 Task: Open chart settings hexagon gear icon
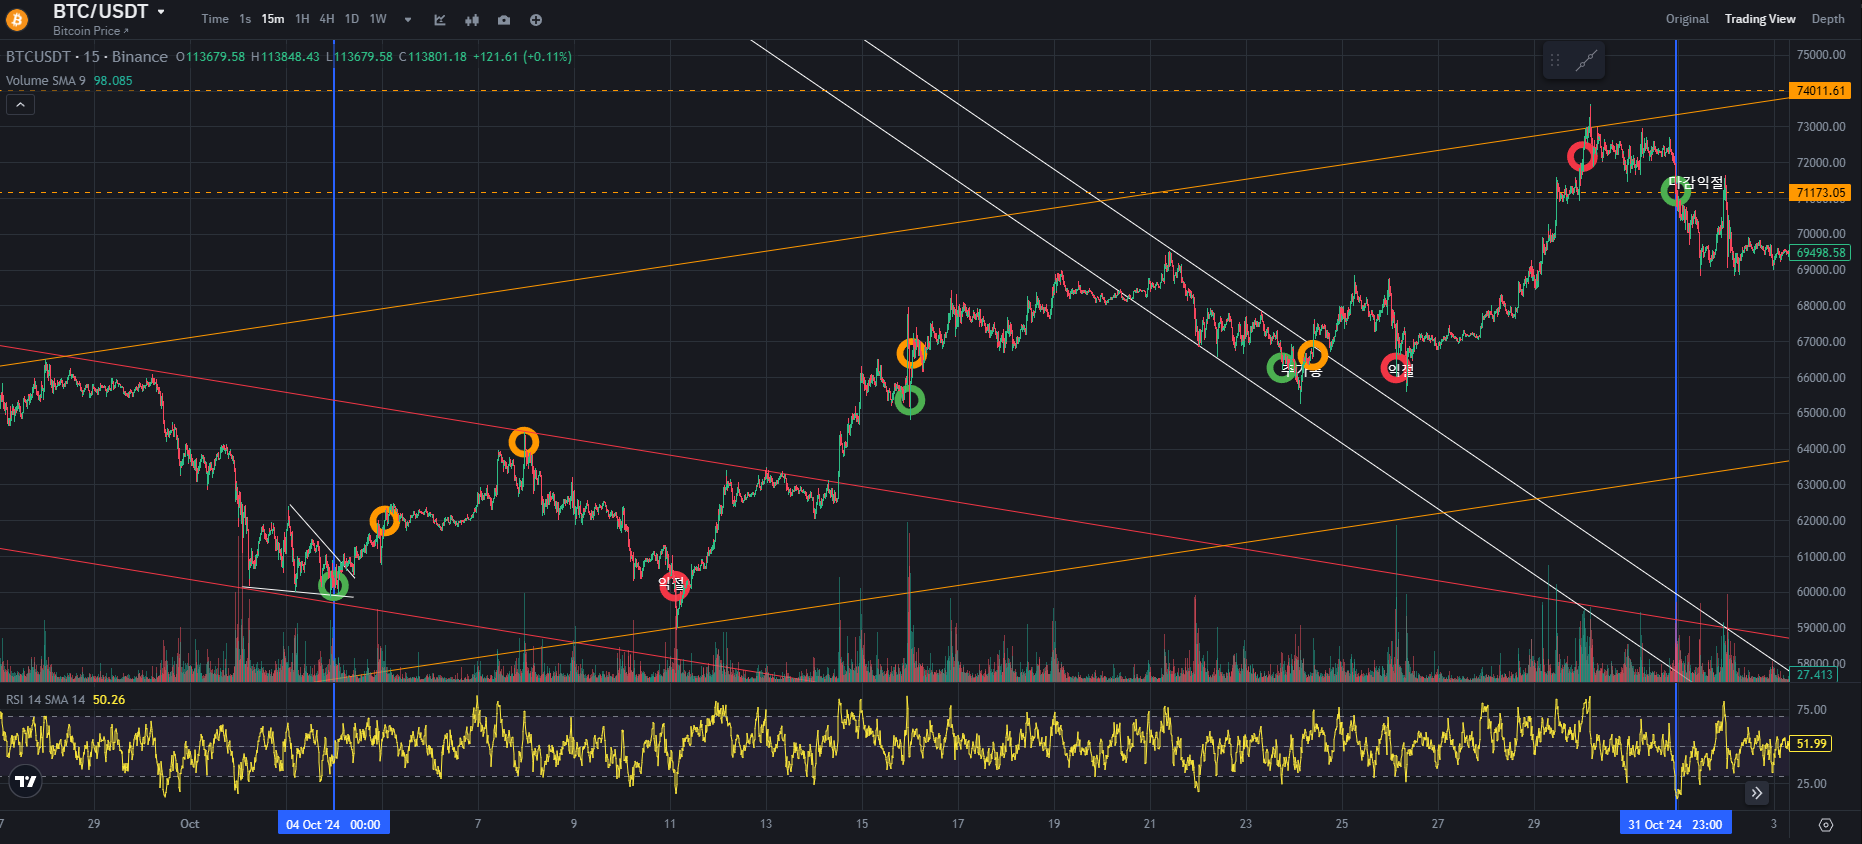[1826, 825]
